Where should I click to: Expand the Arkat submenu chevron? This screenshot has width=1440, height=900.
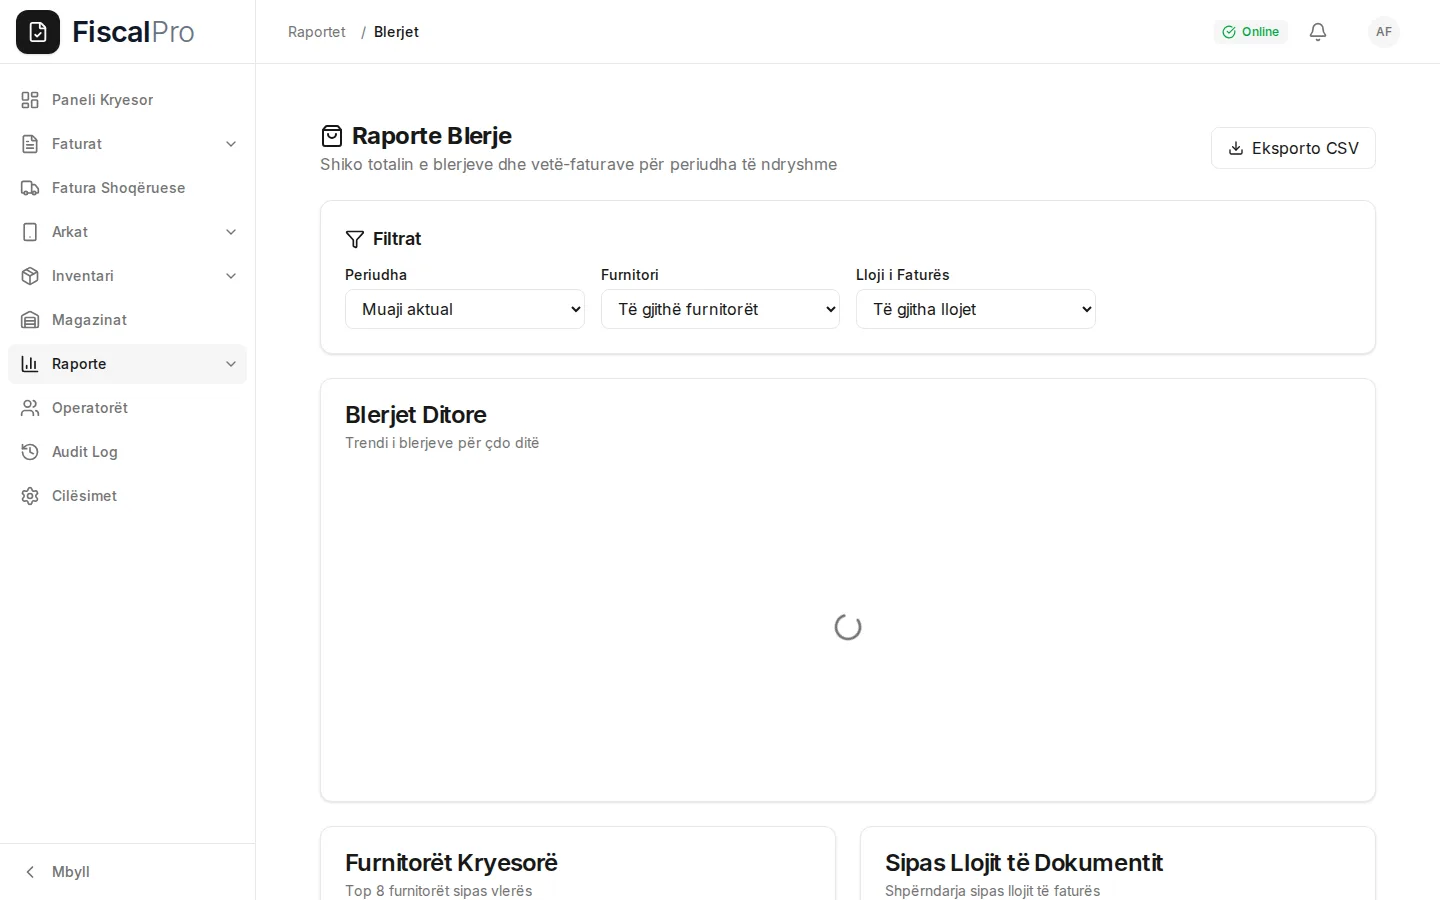(231, 232)
